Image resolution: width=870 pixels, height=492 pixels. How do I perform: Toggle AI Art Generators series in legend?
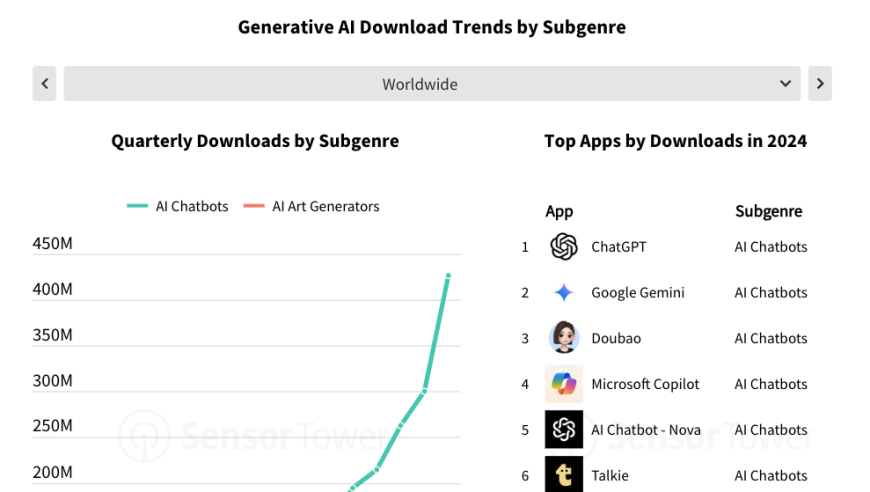click(x=311, y=206)
